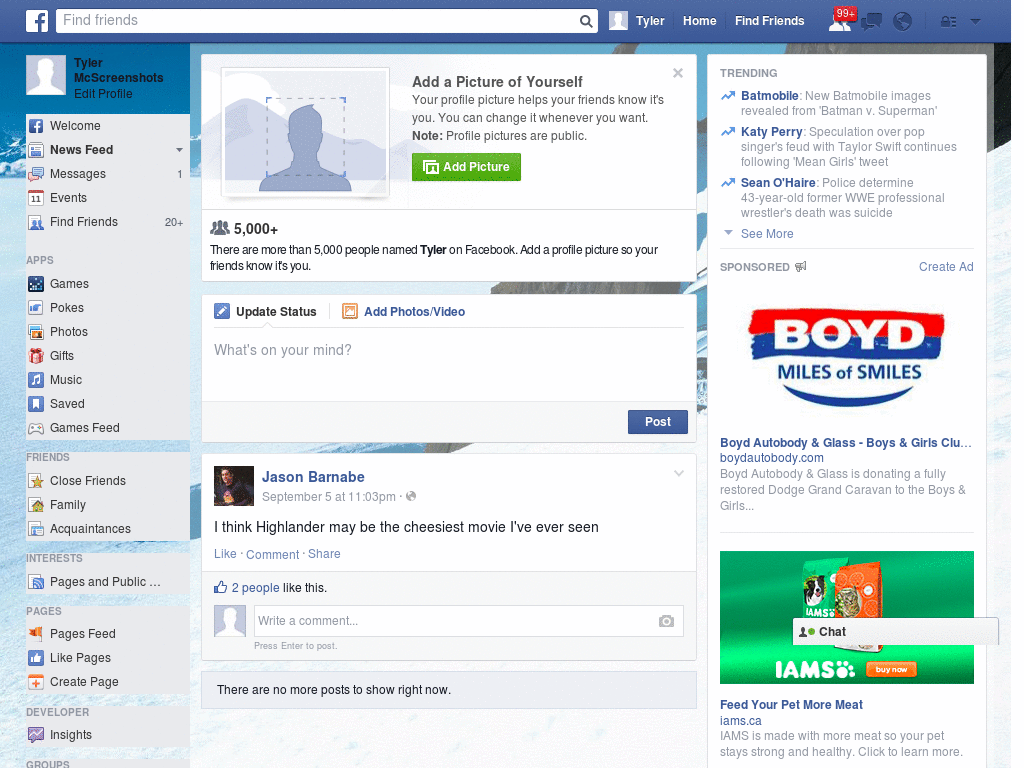Click the profile picture placeholder in sidebar

point(46,75)
